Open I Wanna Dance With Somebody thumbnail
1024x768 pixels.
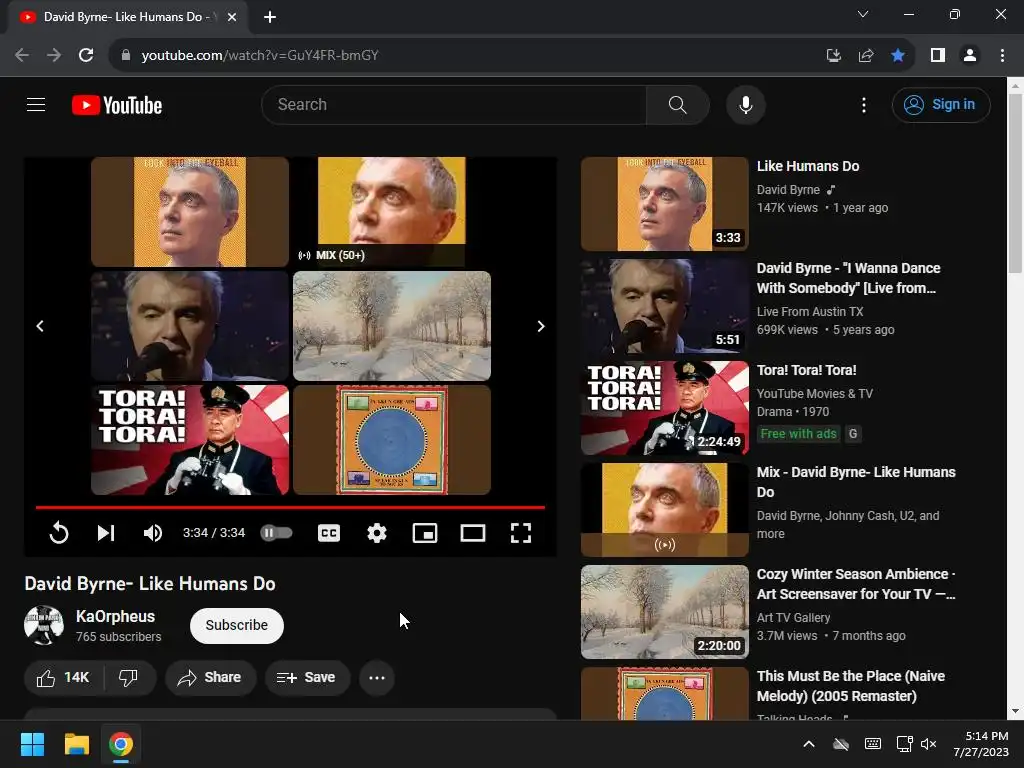[665, 306]
